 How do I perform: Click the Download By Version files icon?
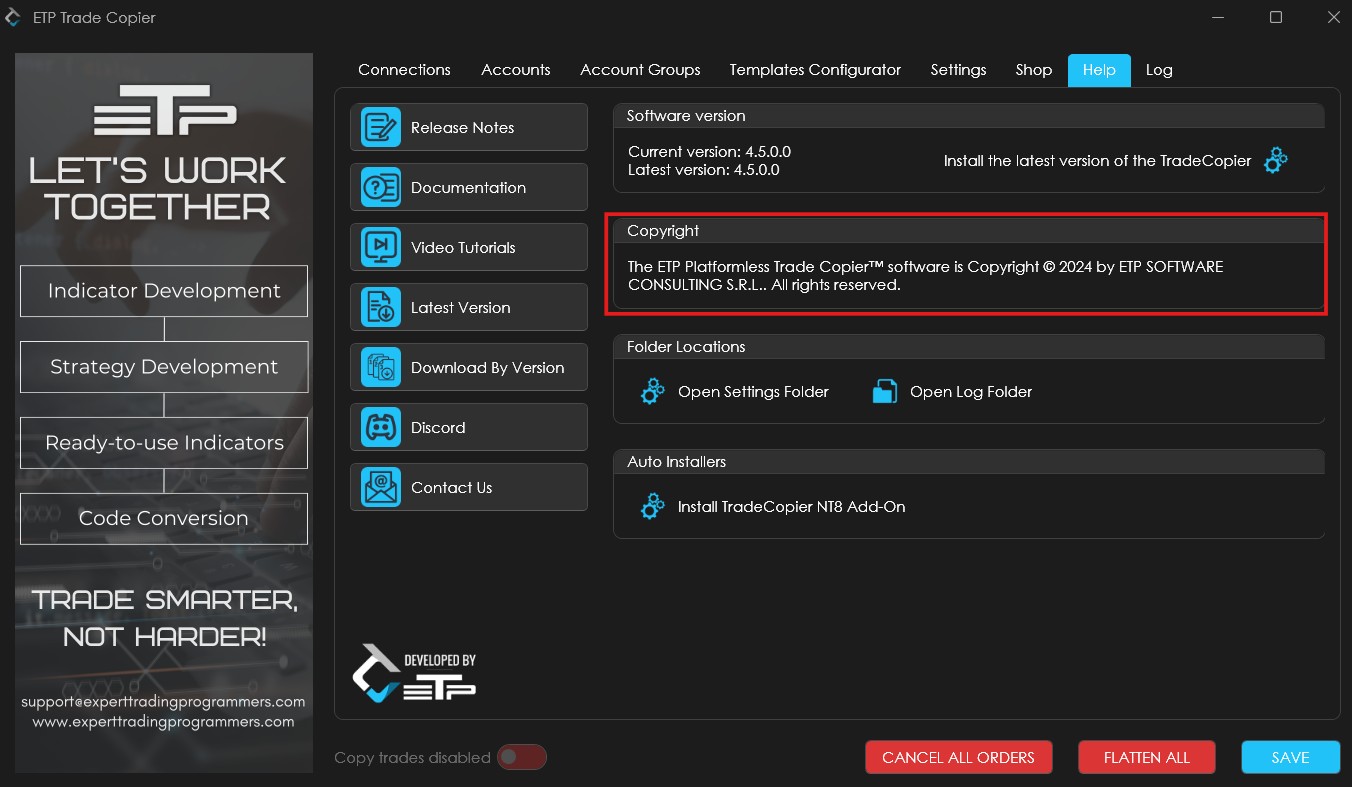click(380, 368)
